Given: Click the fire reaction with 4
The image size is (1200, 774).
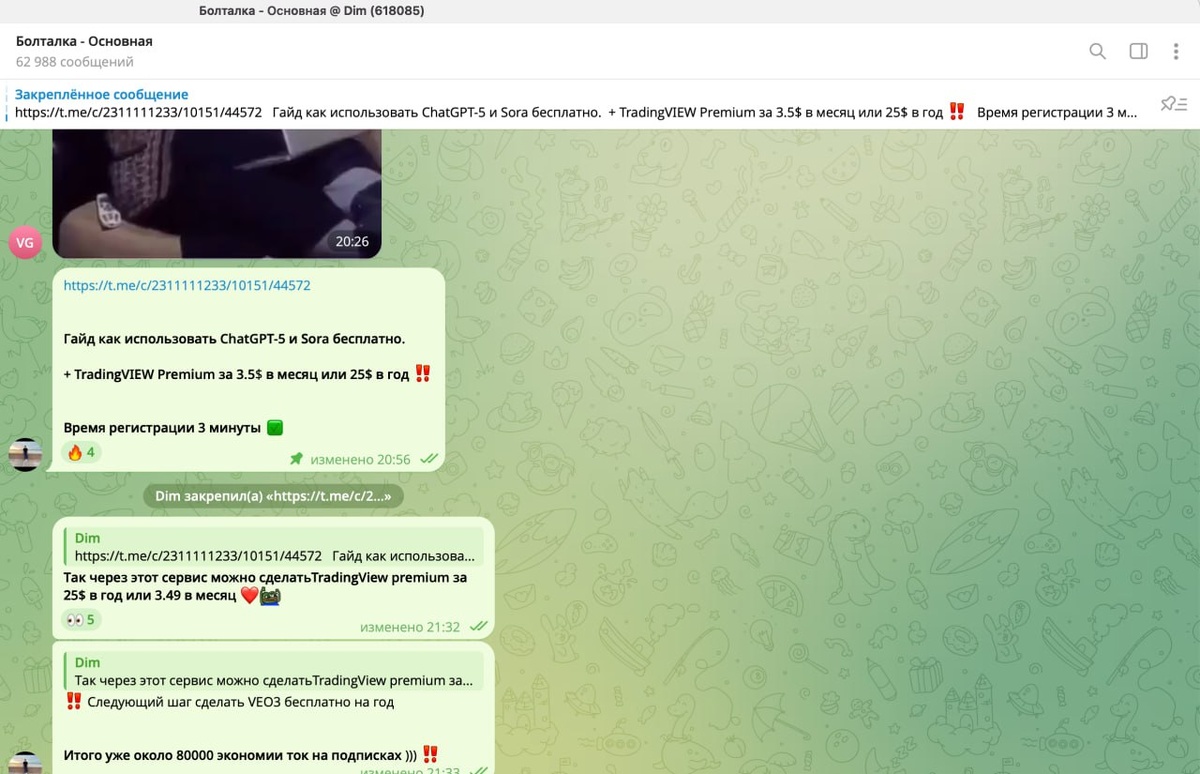Looking at the screenshot, I should click(x=81, y=452).
